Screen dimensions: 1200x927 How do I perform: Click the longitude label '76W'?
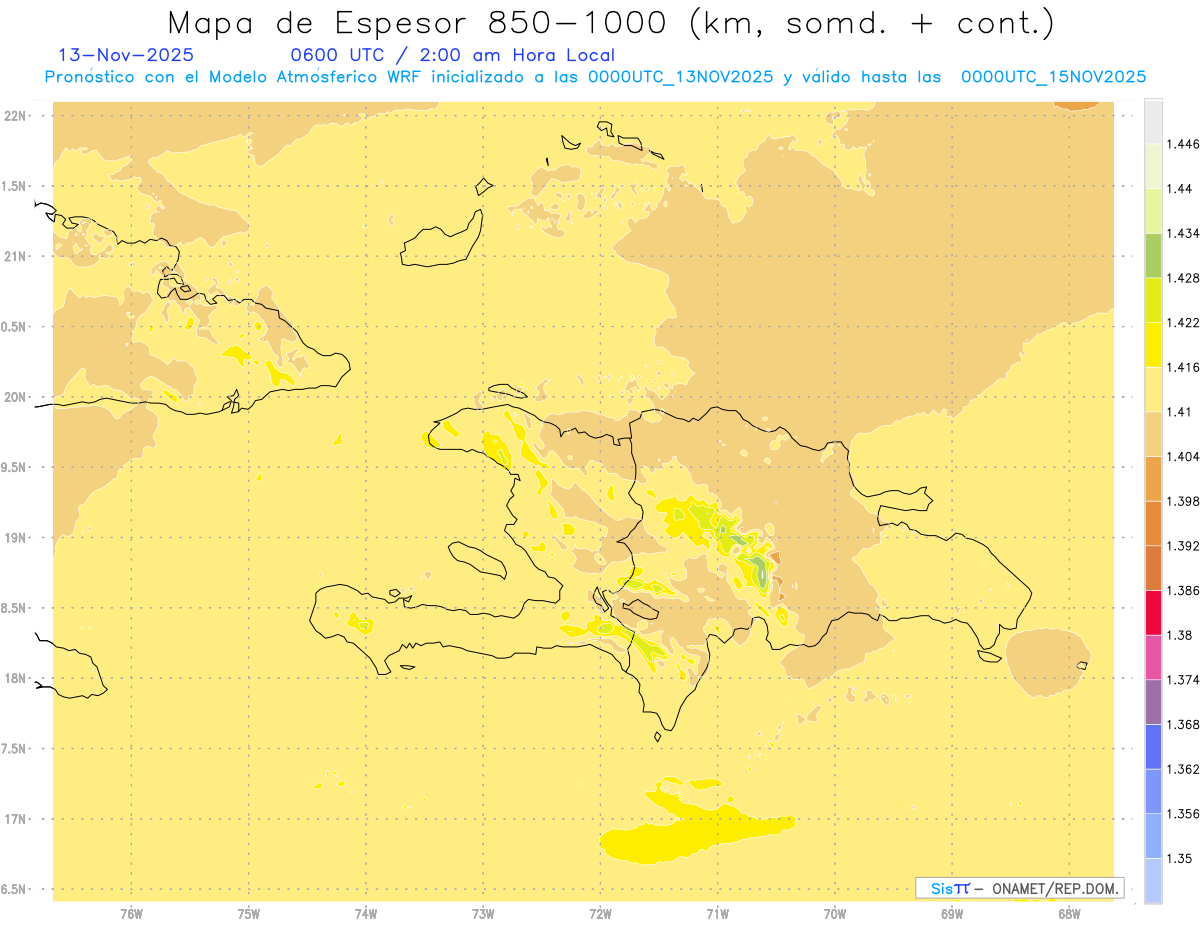point(131,914)
